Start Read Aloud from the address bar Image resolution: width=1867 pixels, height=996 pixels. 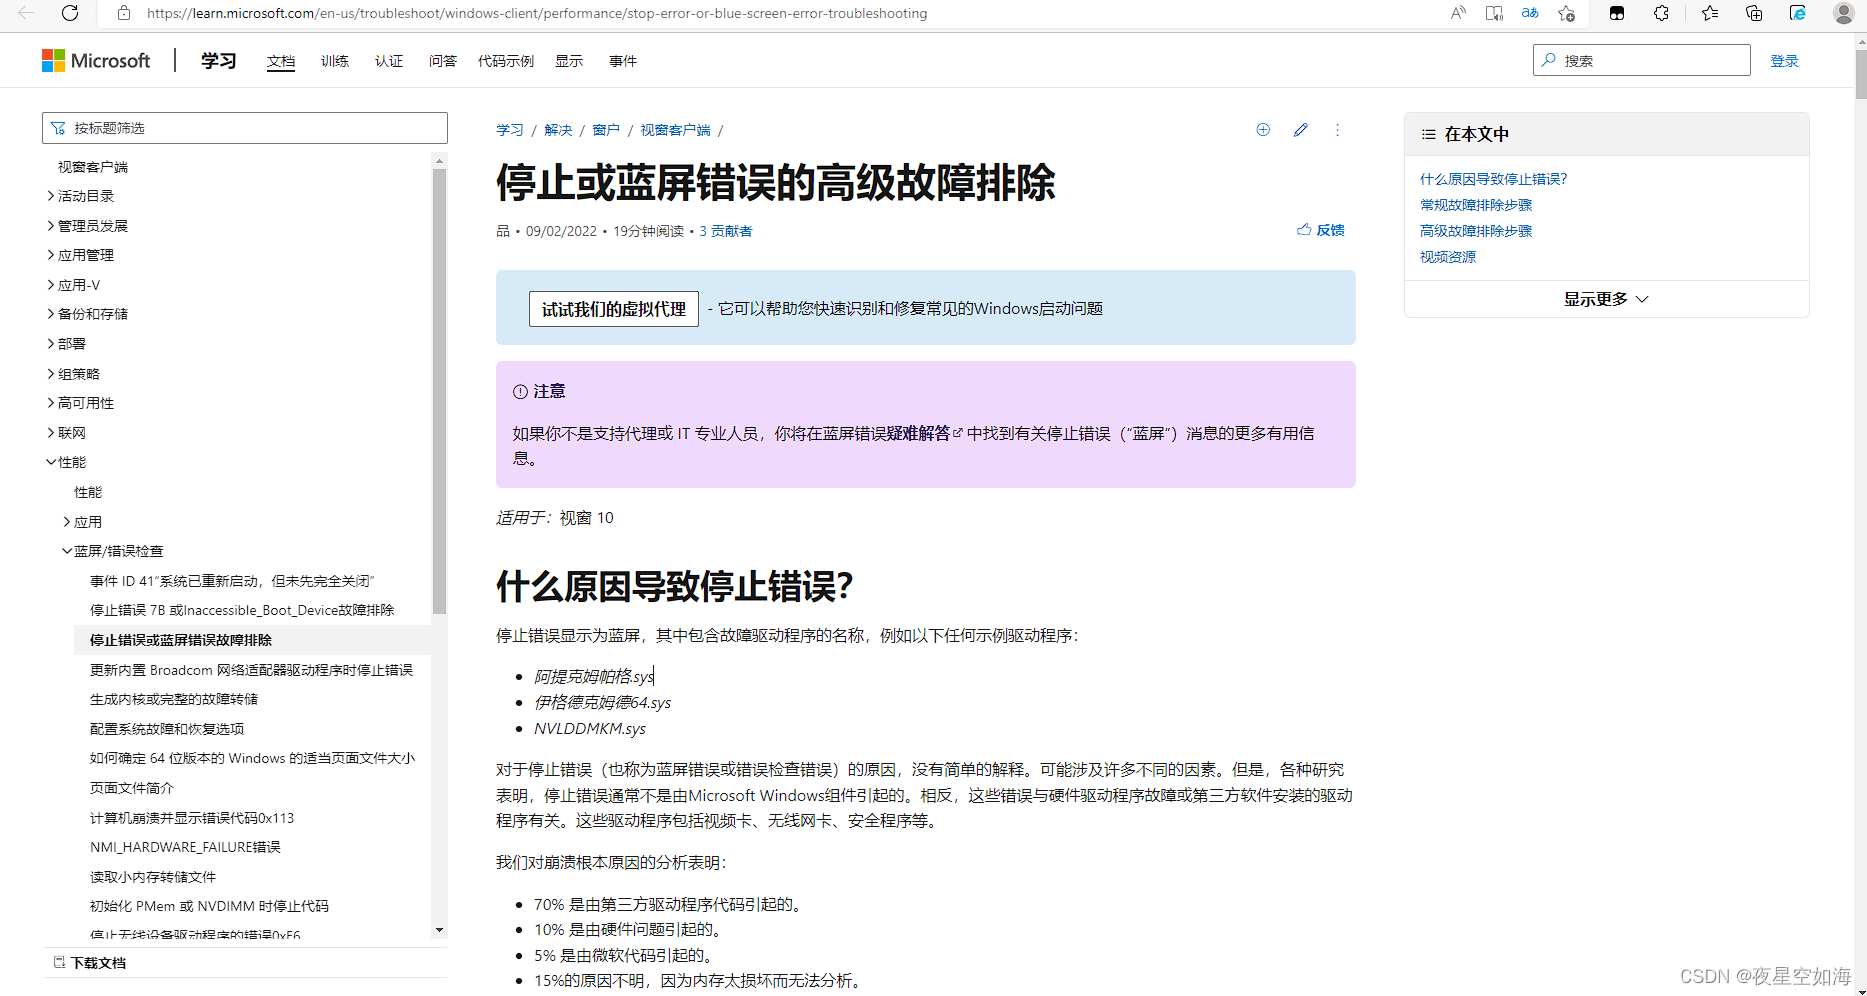pyautogui.click(x=1458, y=14)
